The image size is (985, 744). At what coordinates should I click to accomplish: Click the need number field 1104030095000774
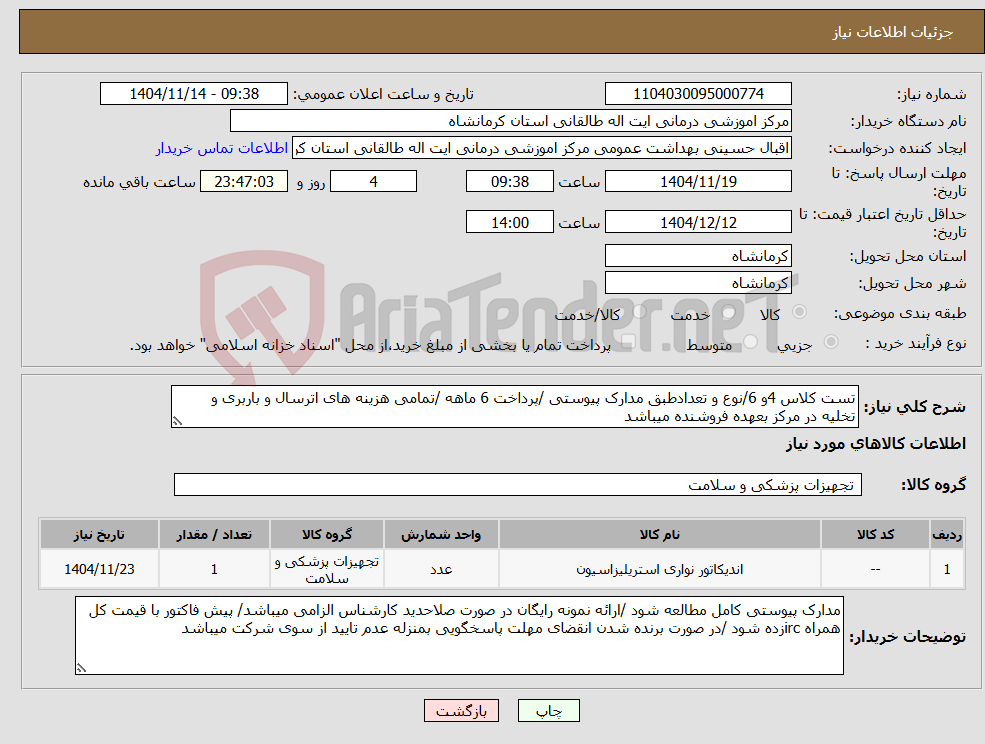698,94
